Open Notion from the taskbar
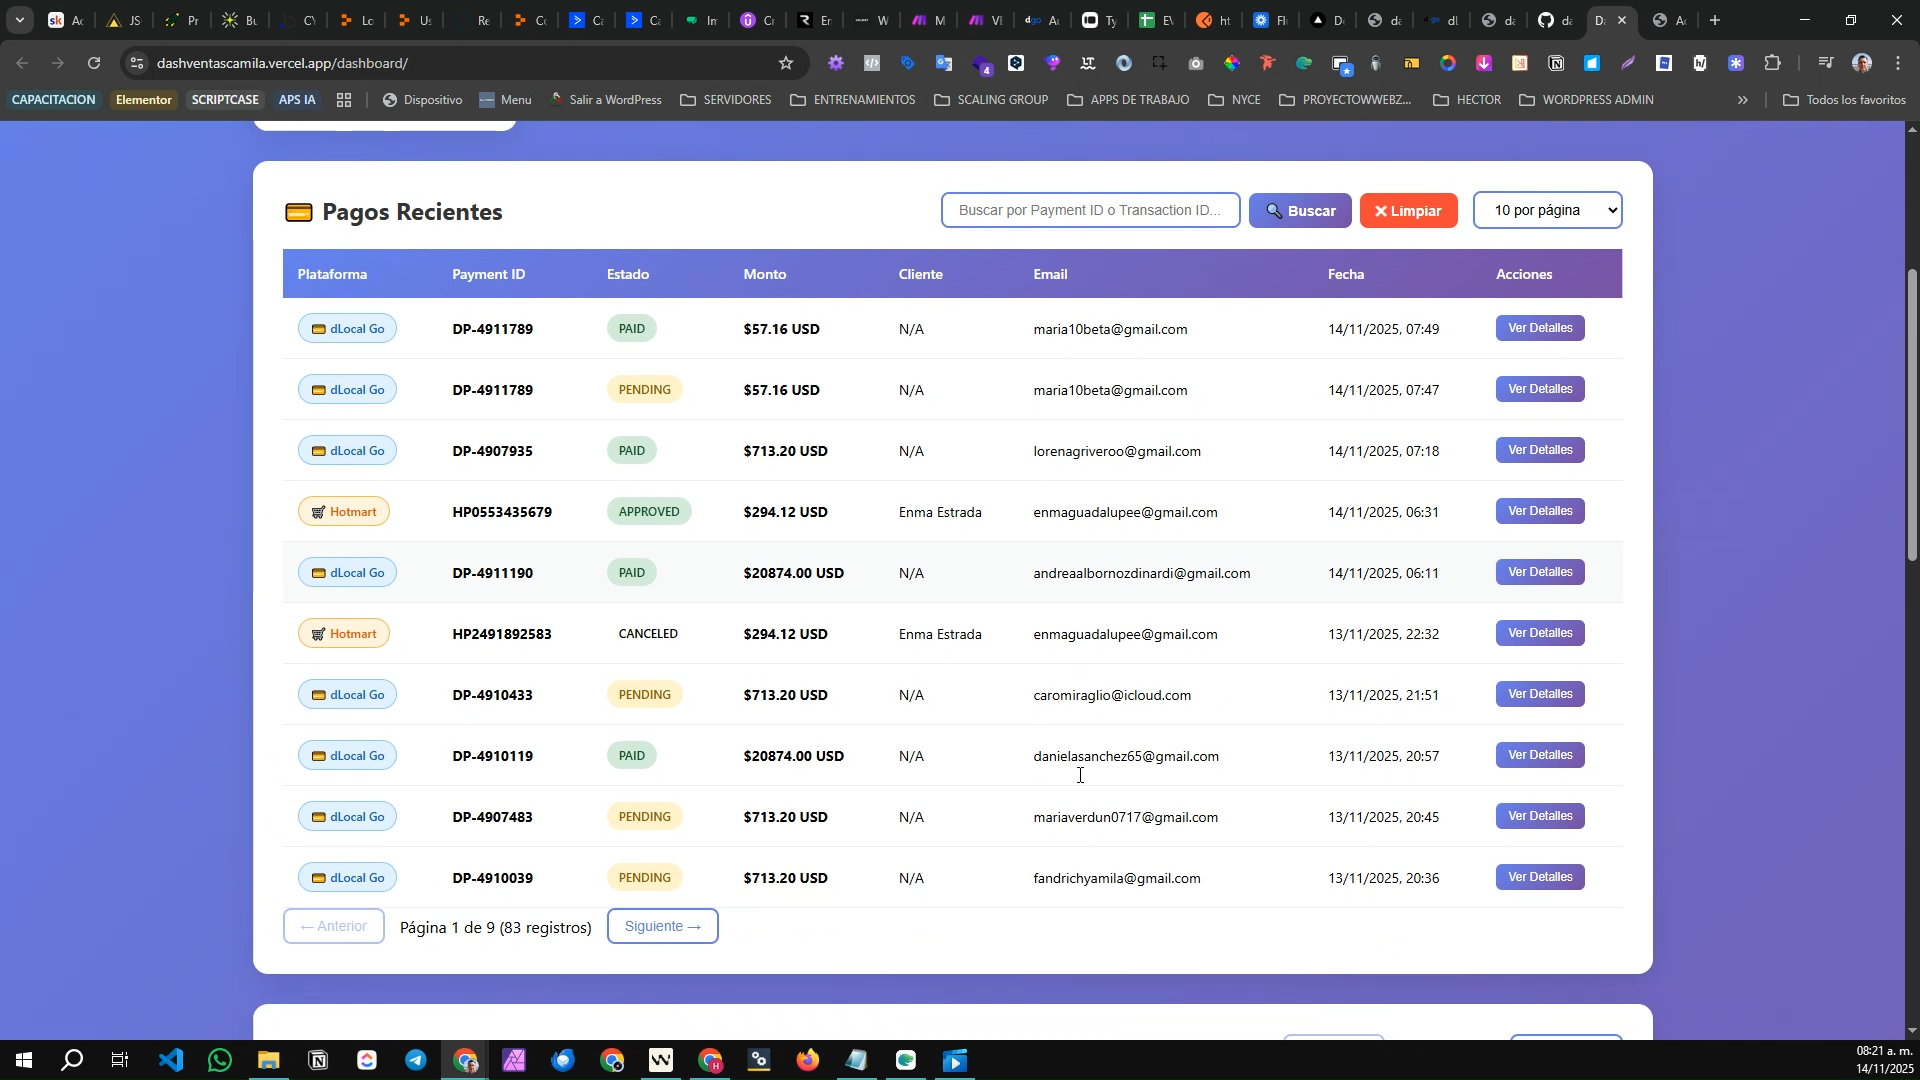 [x=318, y=1061]
